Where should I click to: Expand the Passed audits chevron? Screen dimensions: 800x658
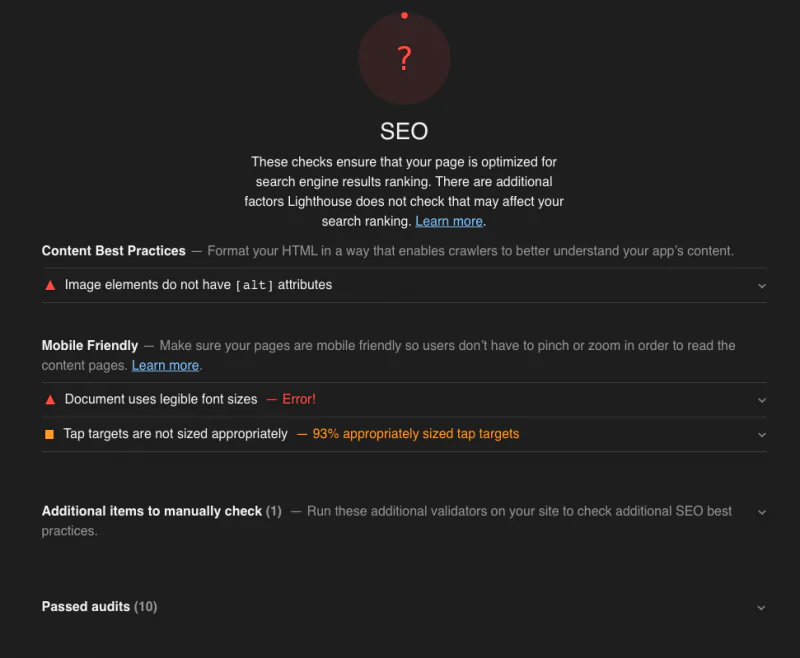coord(761,607)
